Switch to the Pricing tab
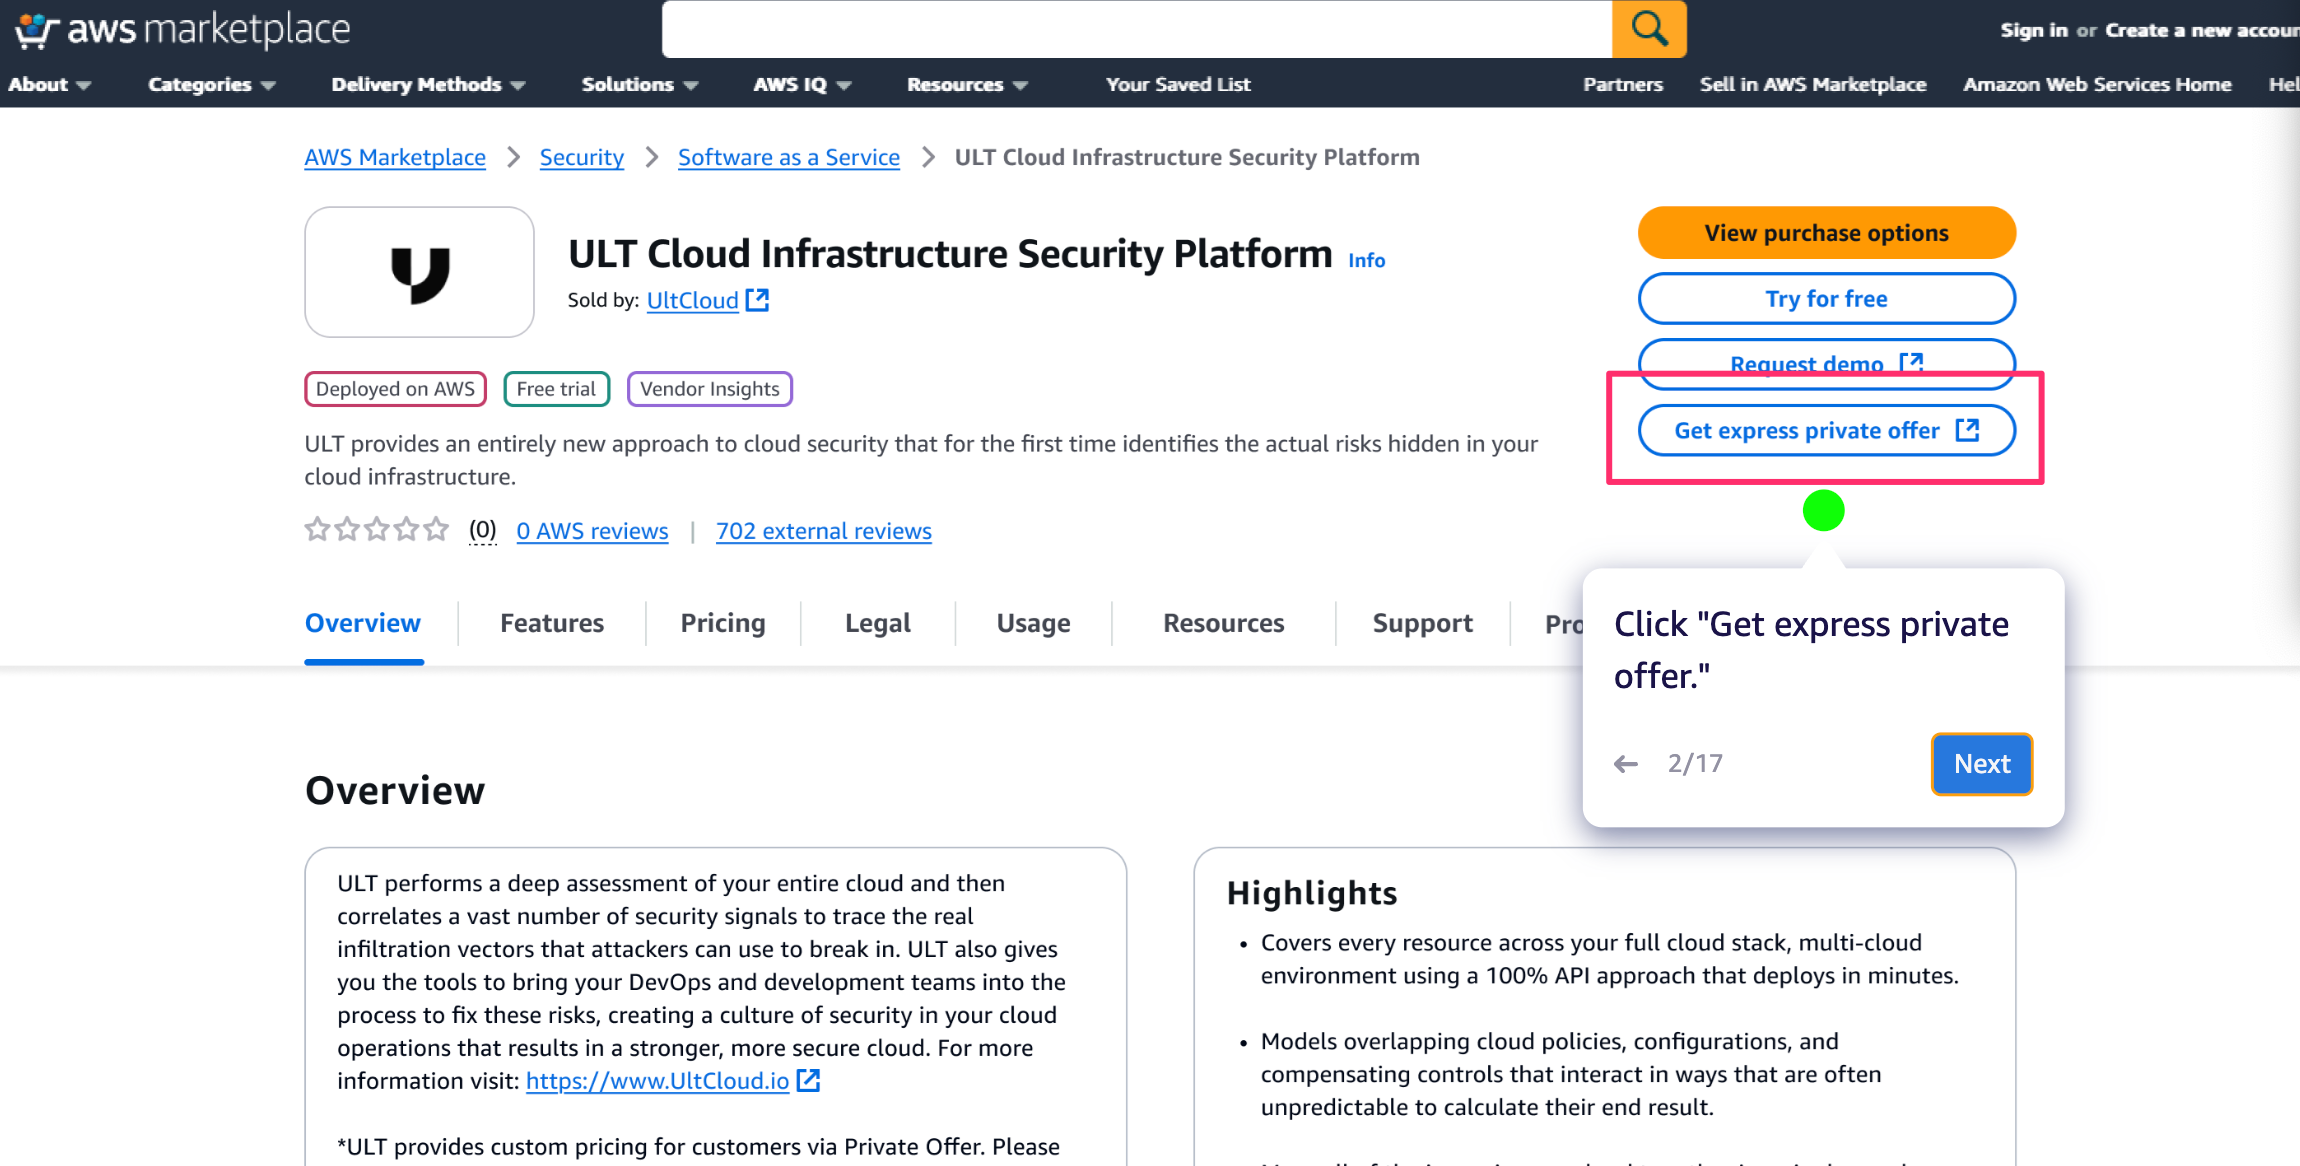 [x=722, y=623]
